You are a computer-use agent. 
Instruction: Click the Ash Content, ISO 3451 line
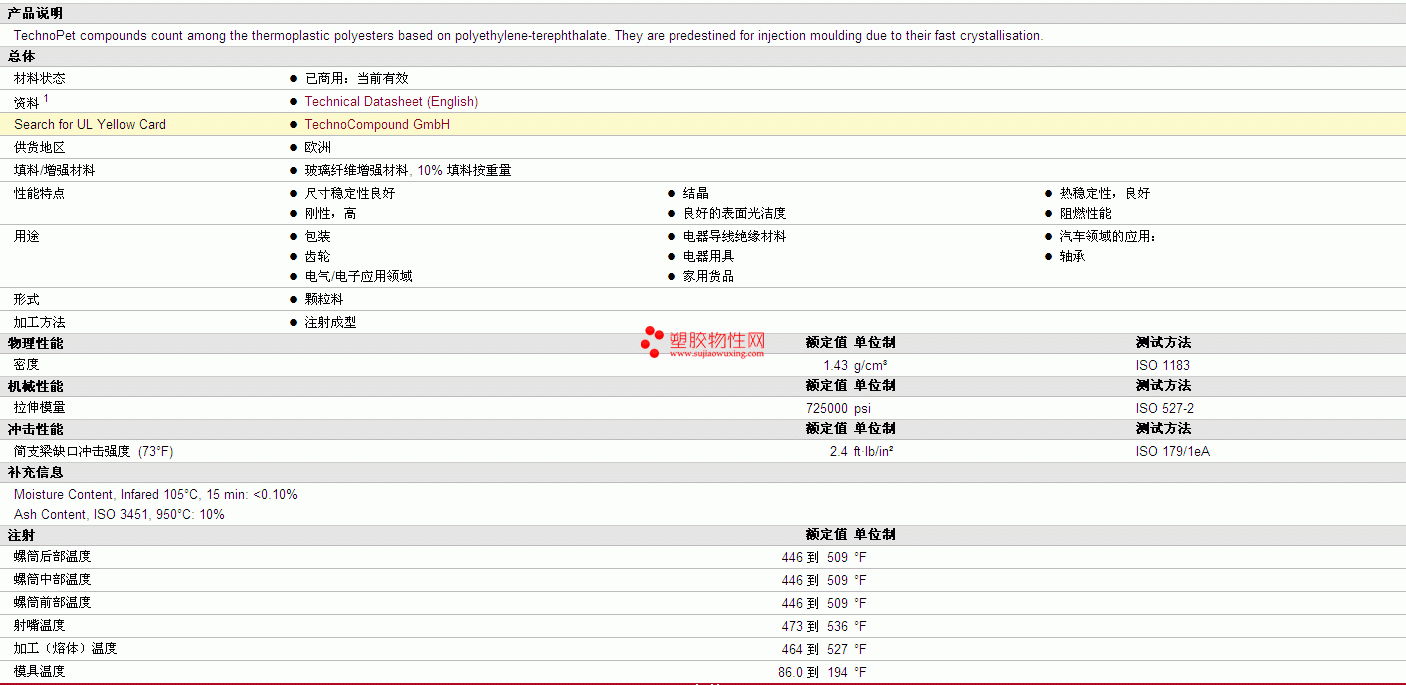119,514
